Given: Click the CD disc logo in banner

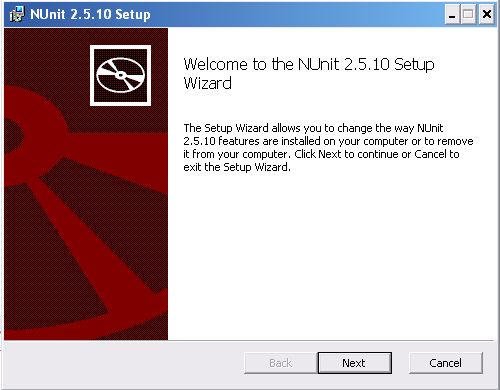Looking at the screenshot, I should tap(120, 75).
